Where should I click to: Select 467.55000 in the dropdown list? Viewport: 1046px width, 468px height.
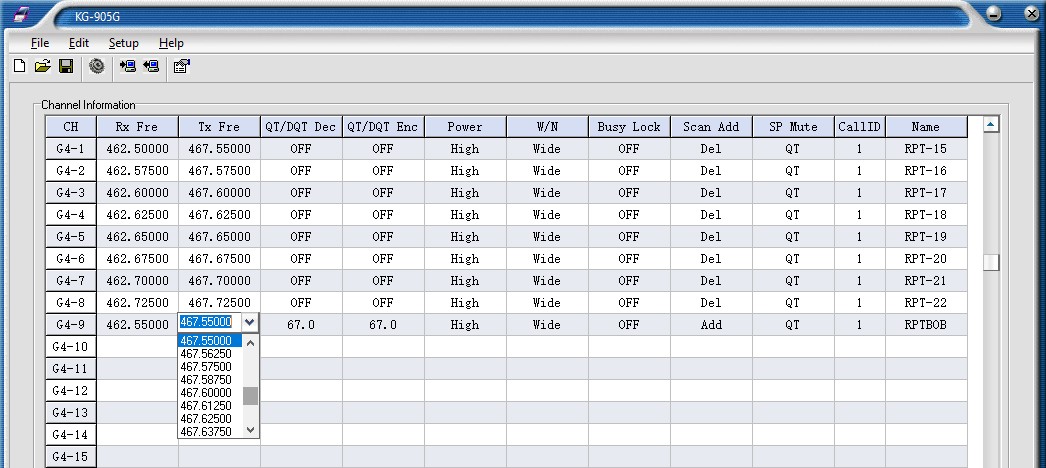click(210, 341)
